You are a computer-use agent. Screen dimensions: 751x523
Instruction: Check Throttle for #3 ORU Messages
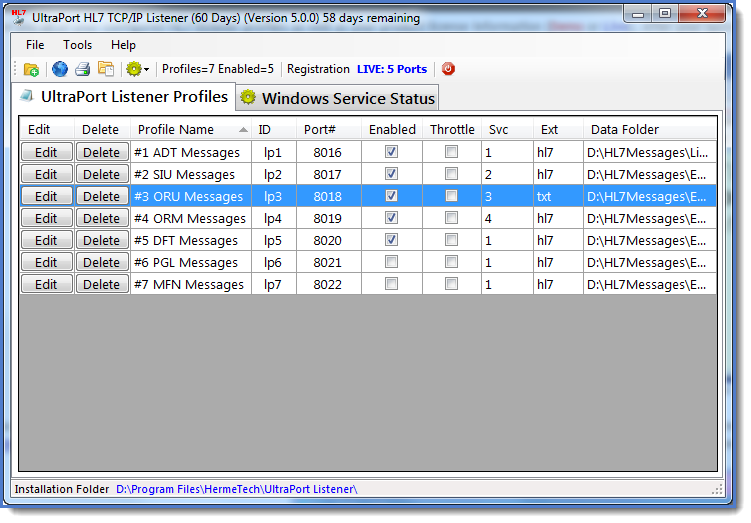click(x=451, y=196)
